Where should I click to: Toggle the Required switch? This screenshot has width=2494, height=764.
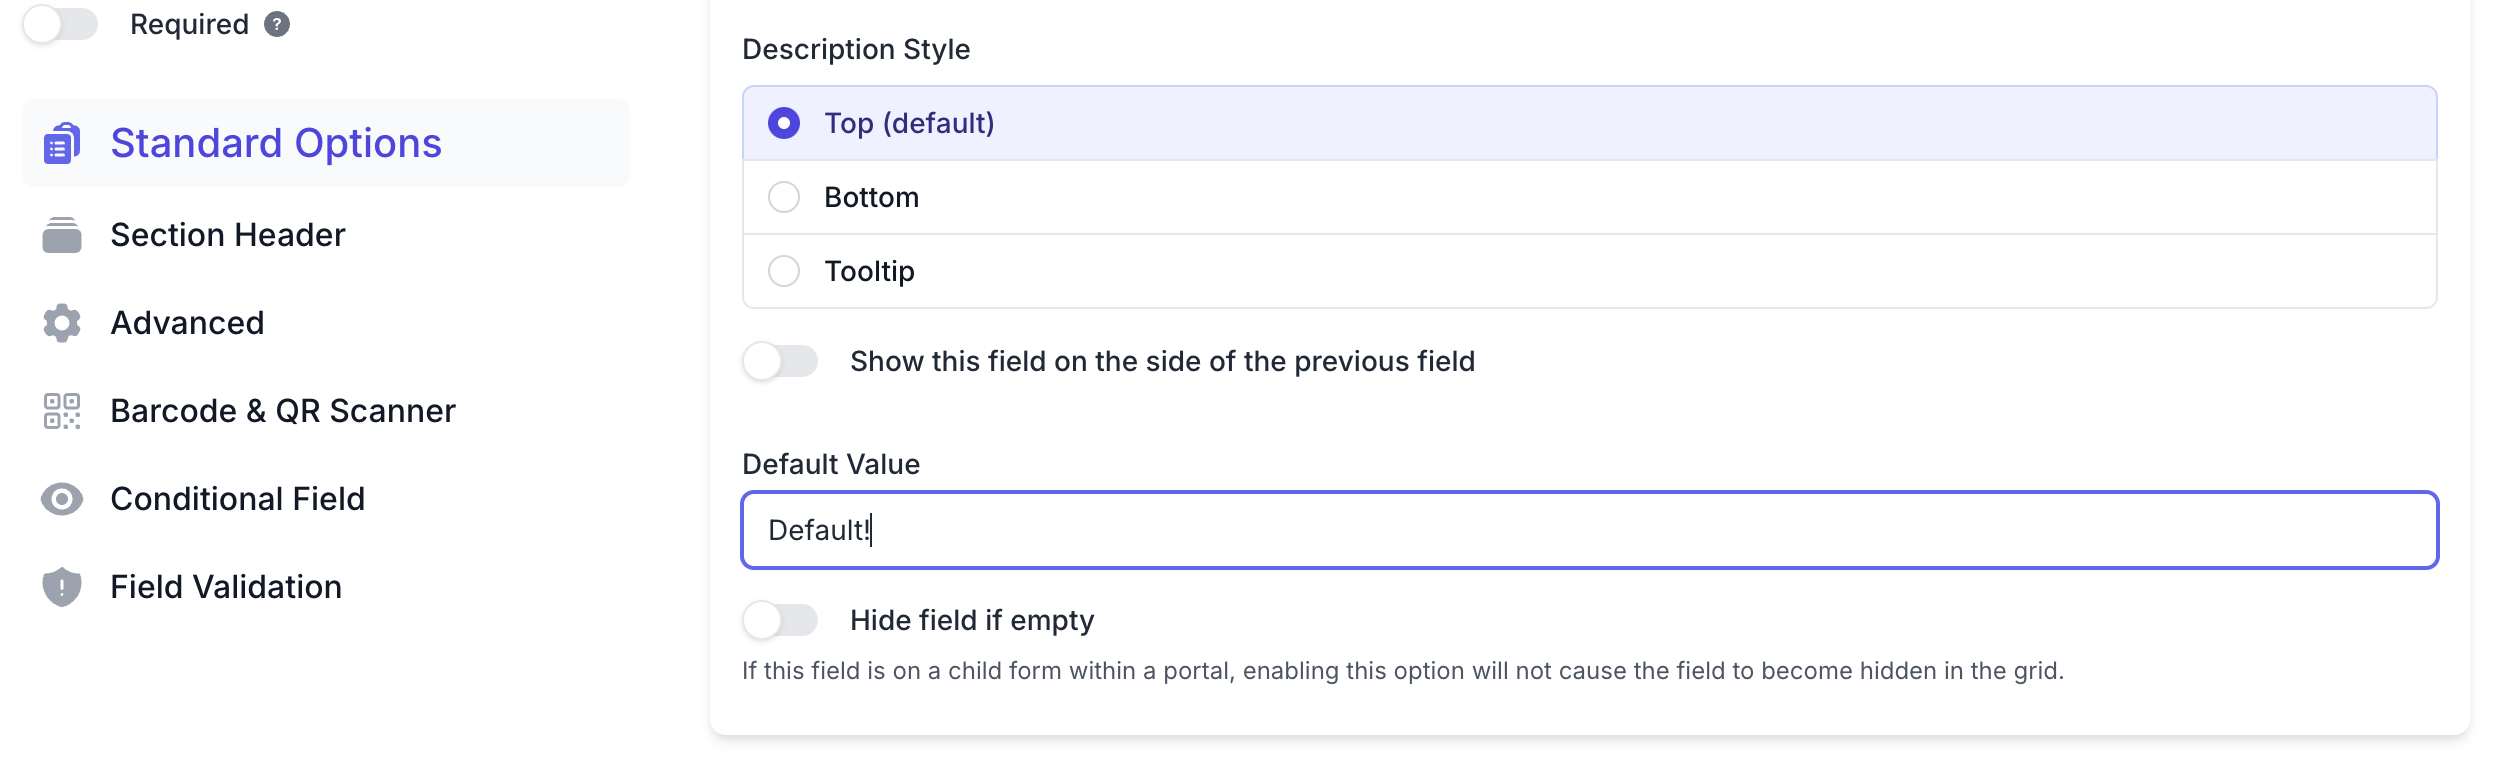tap(60, 24)
